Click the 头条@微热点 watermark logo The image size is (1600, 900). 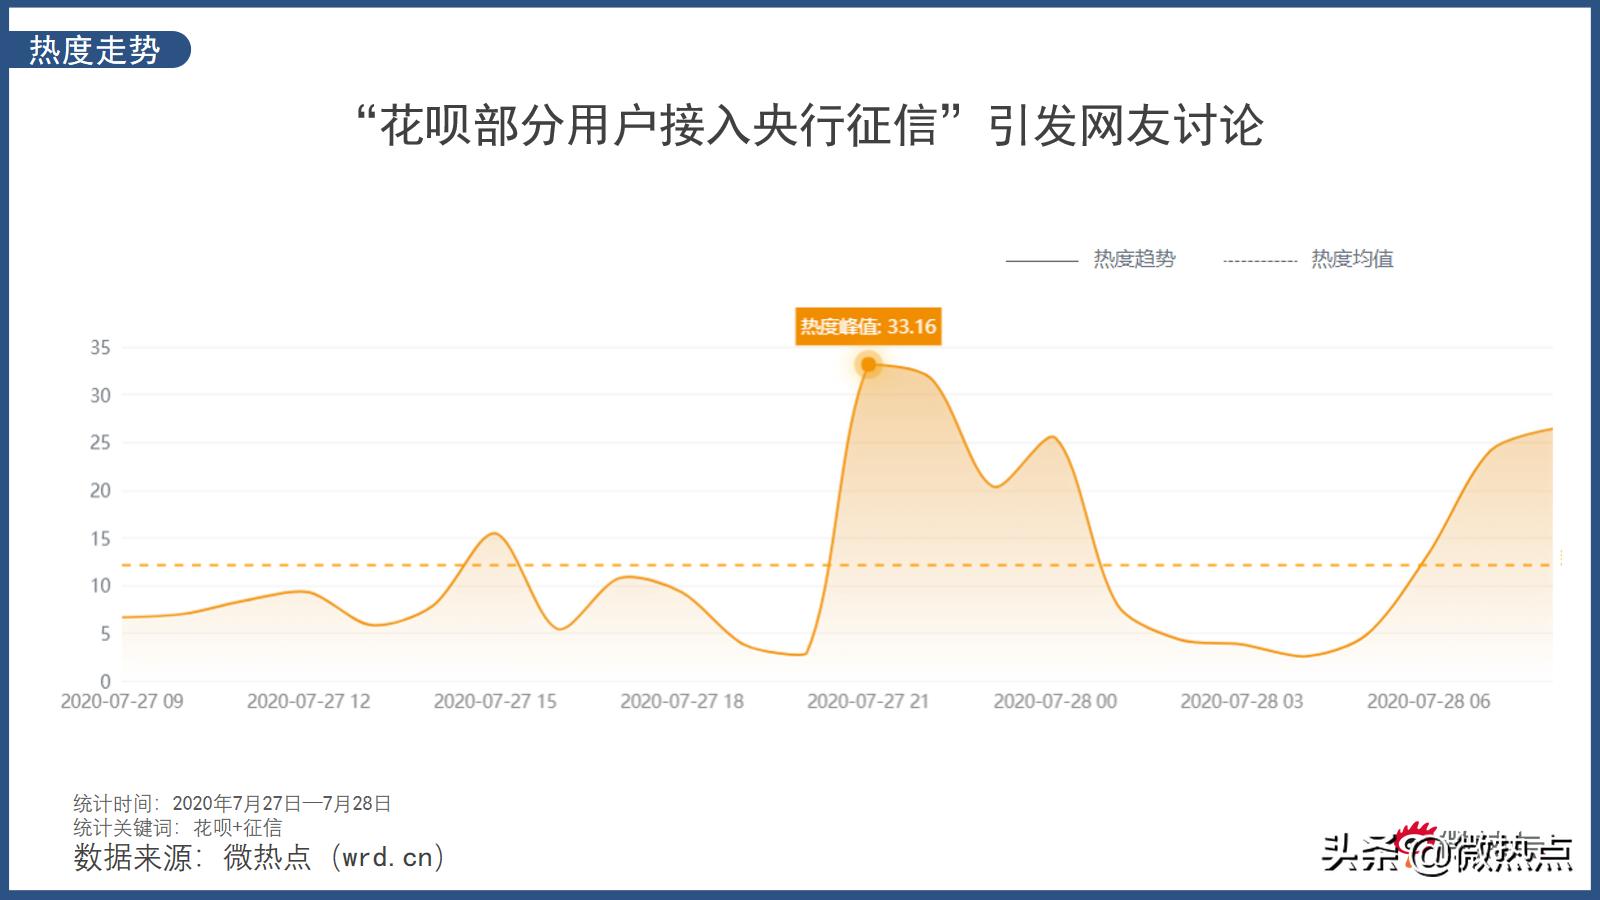pyautogui.click(x=1447, y=850)
